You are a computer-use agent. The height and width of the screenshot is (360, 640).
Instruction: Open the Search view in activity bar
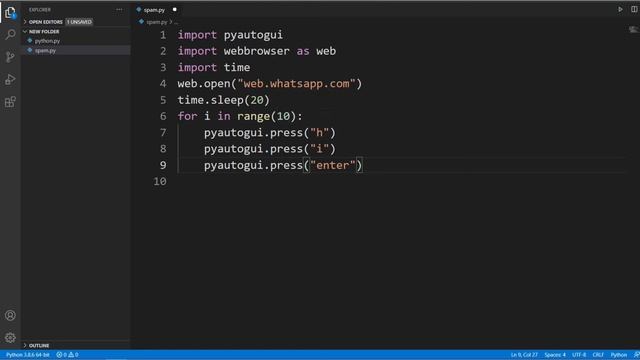point(10,34)
